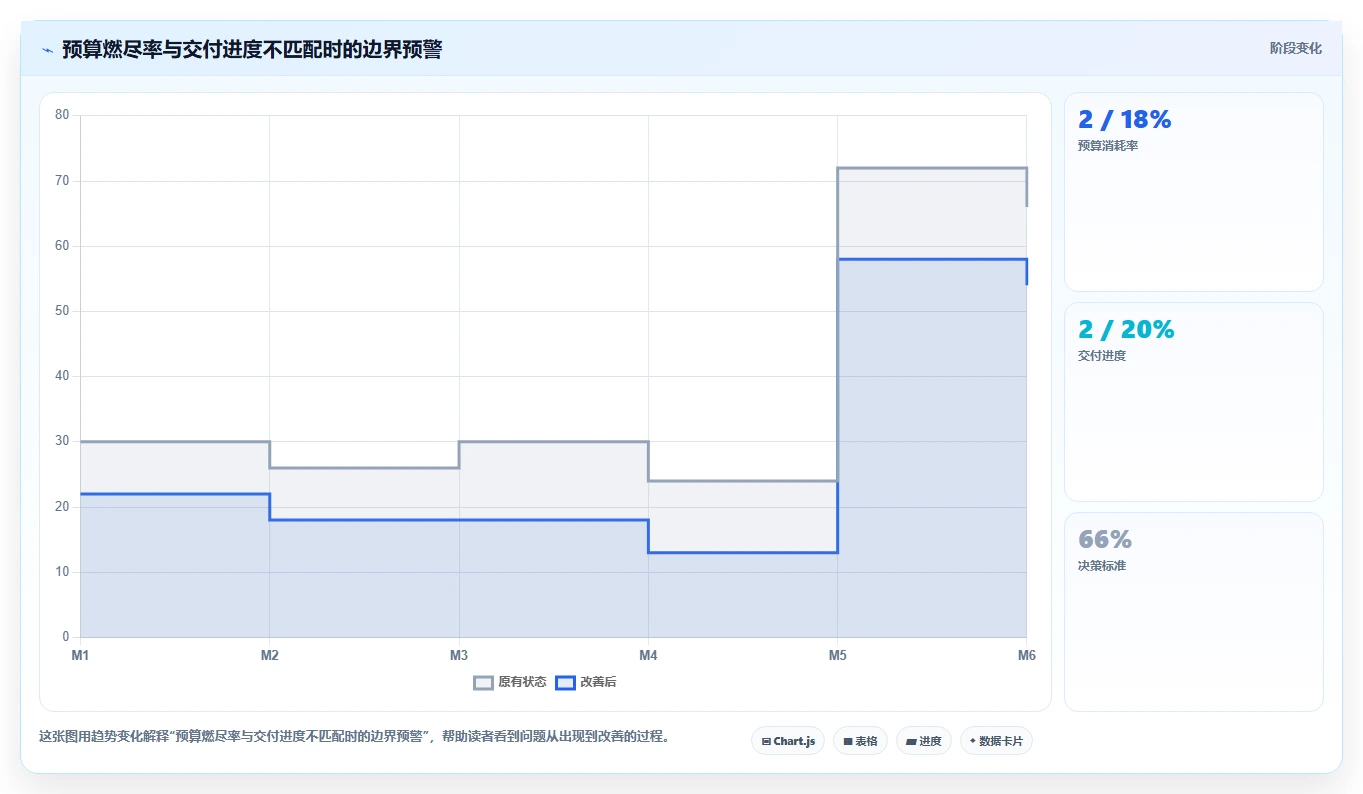Click the 2 / 18% value
This screenshot has height=794, width=1363.
1124,120
